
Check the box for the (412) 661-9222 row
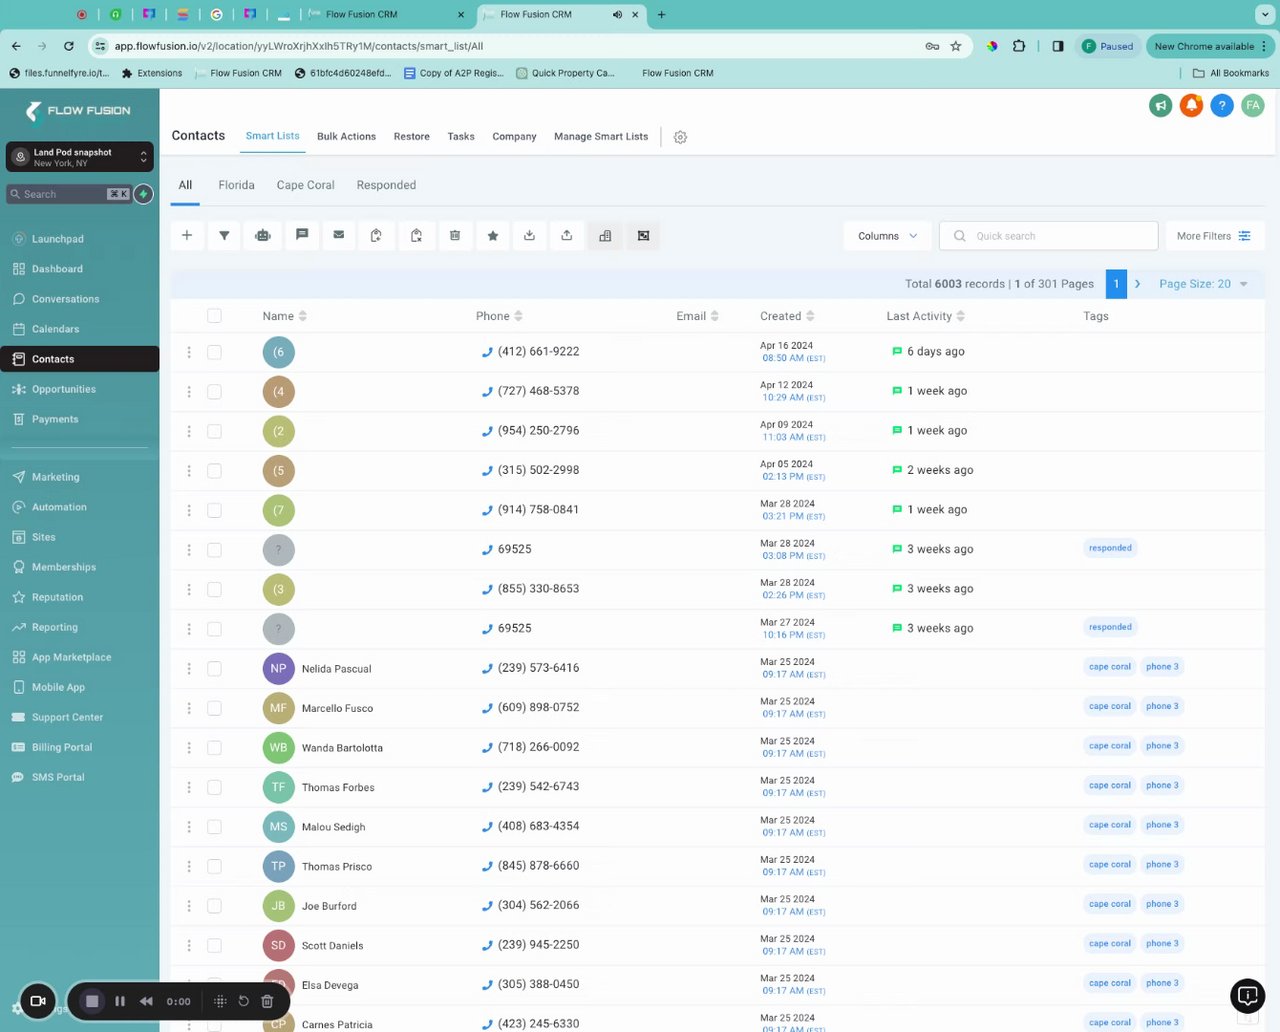click(214, 352)
